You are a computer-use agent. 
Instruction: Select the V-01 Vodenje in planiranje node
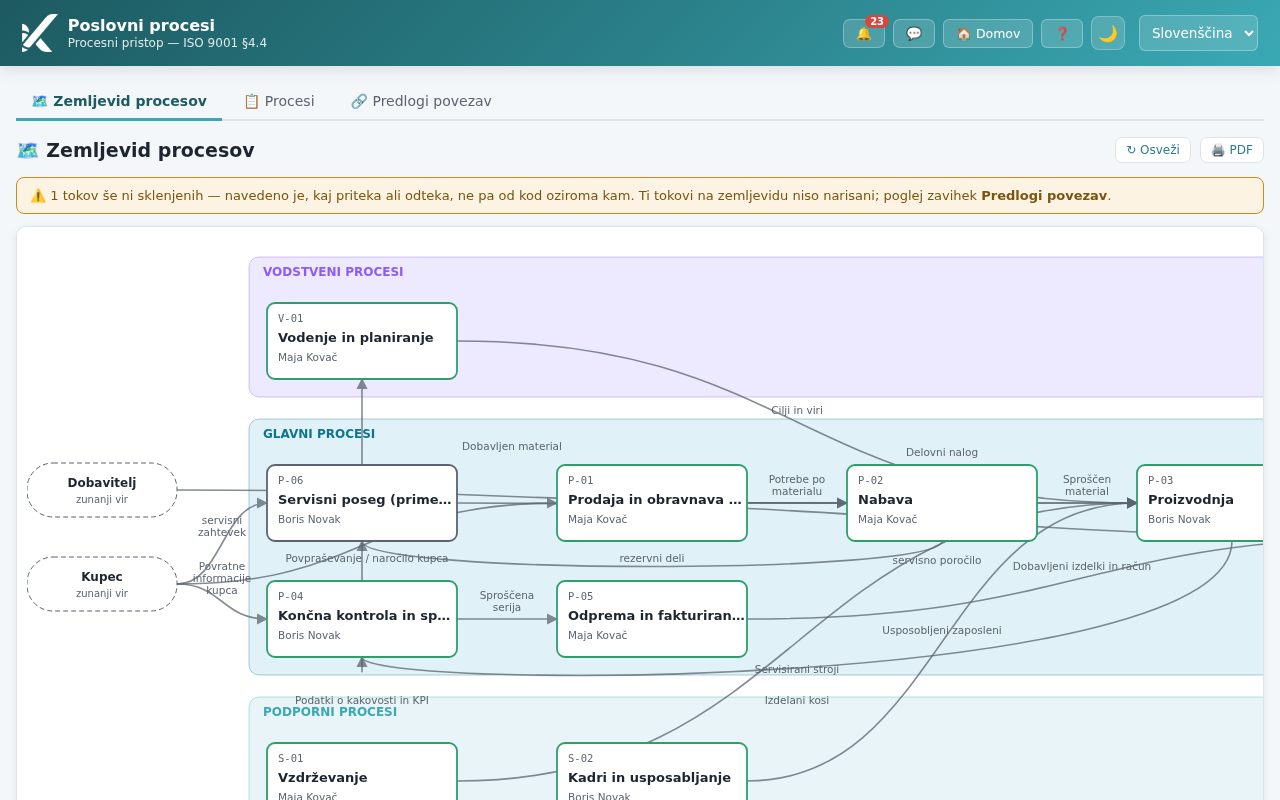point(362,341)
